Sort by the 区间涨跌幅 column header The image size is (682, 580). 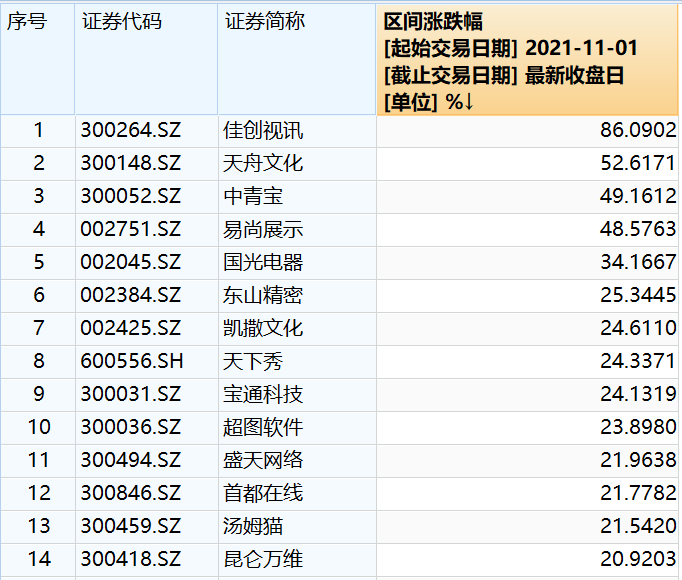point(528,60)
